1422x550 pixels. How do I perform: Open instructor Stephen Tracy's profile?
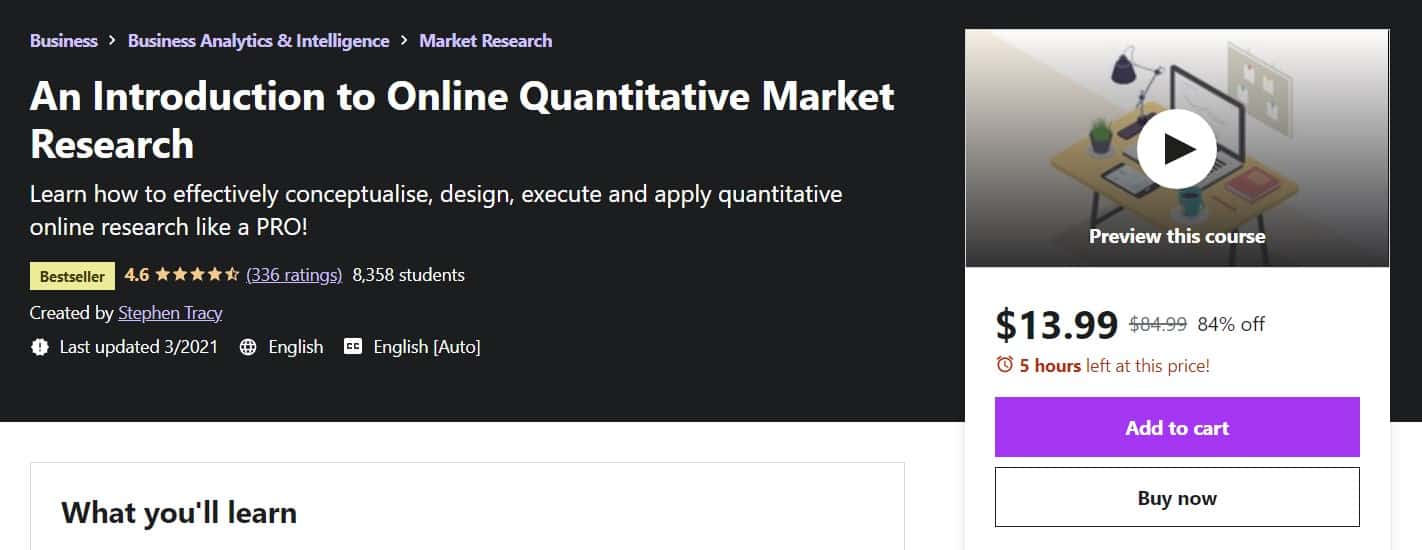tap(170, 313)
